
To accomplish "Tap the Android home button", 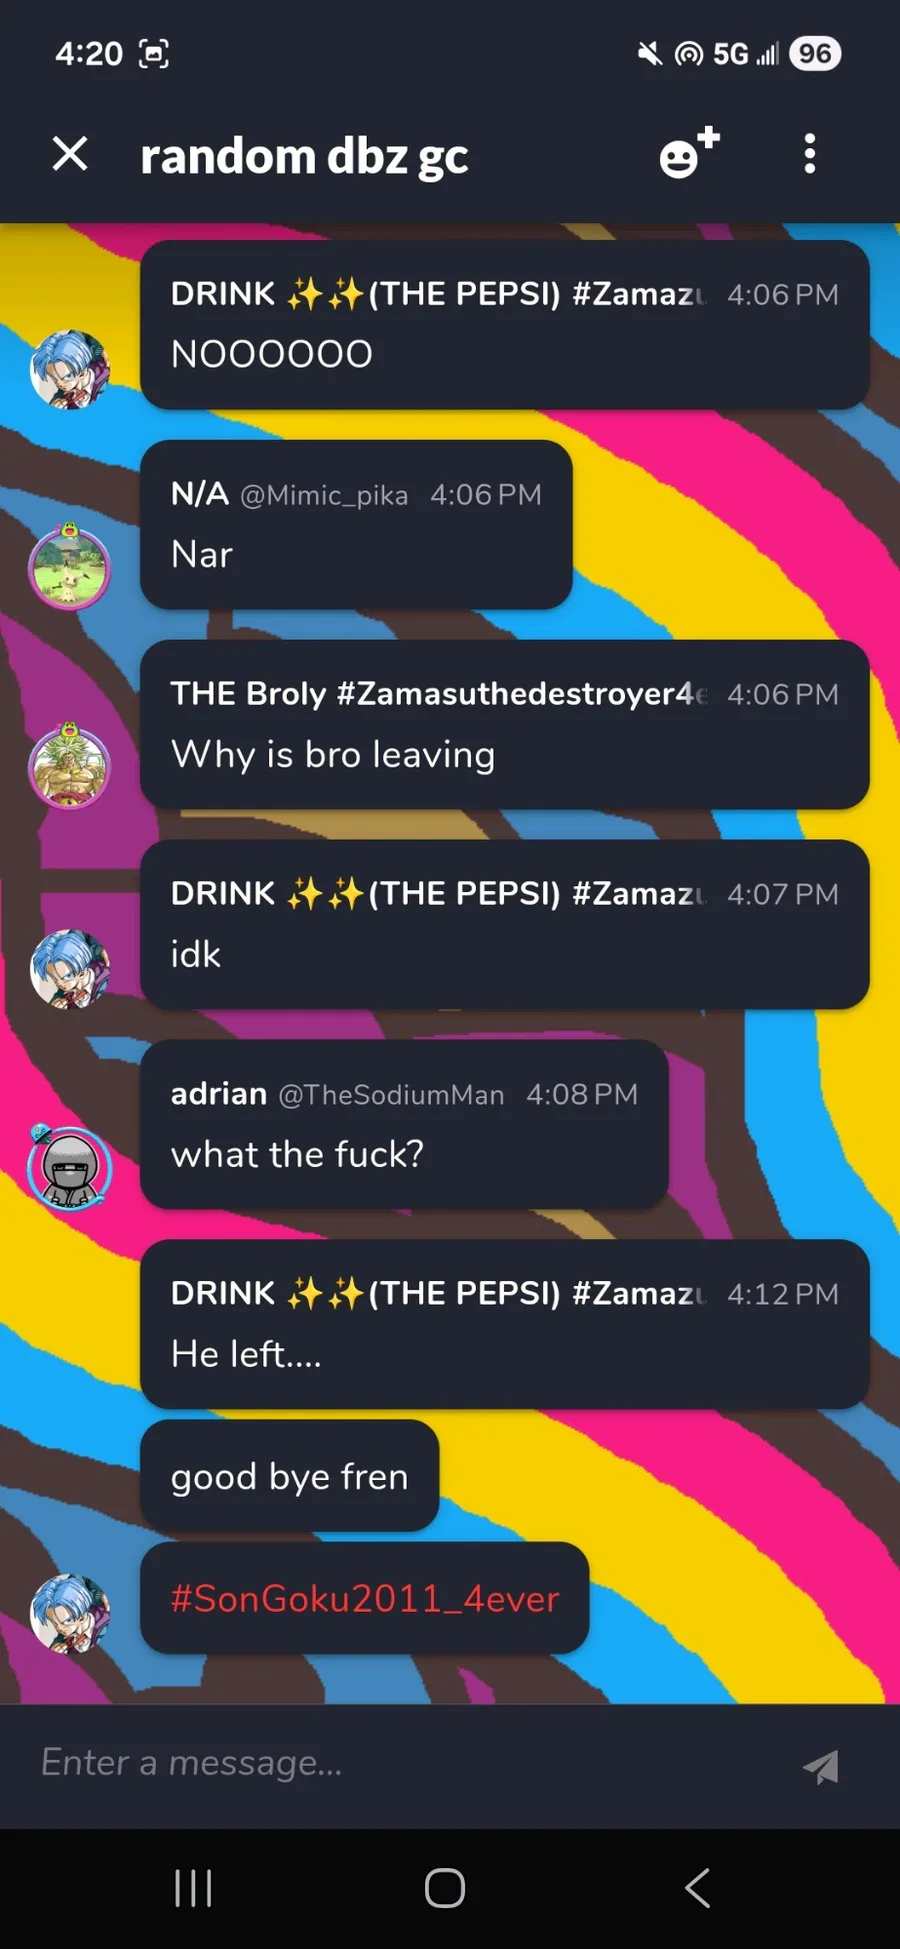I will pyautogui.click(x=445, y=1888).
